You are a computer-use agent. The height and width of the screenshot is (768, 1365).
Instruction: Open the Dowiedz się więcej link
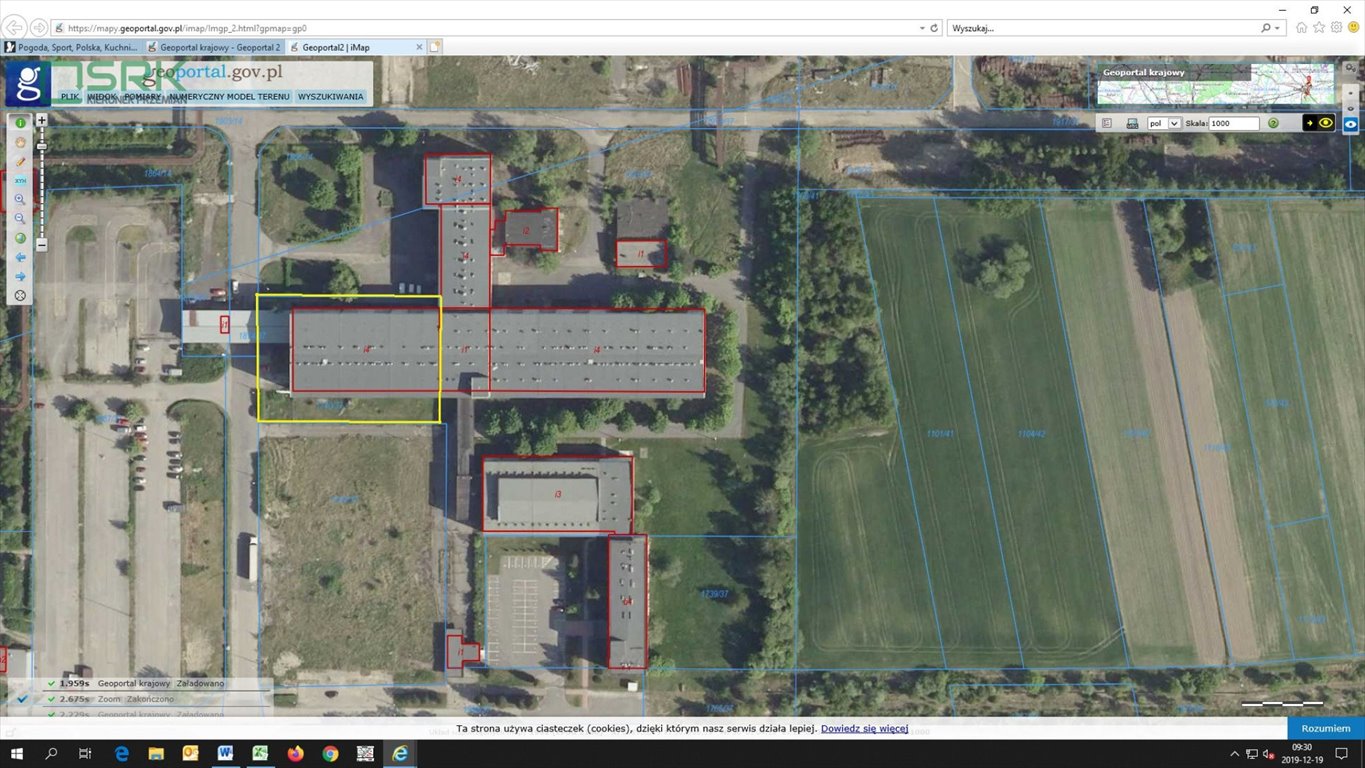click(x=864, y=729)
